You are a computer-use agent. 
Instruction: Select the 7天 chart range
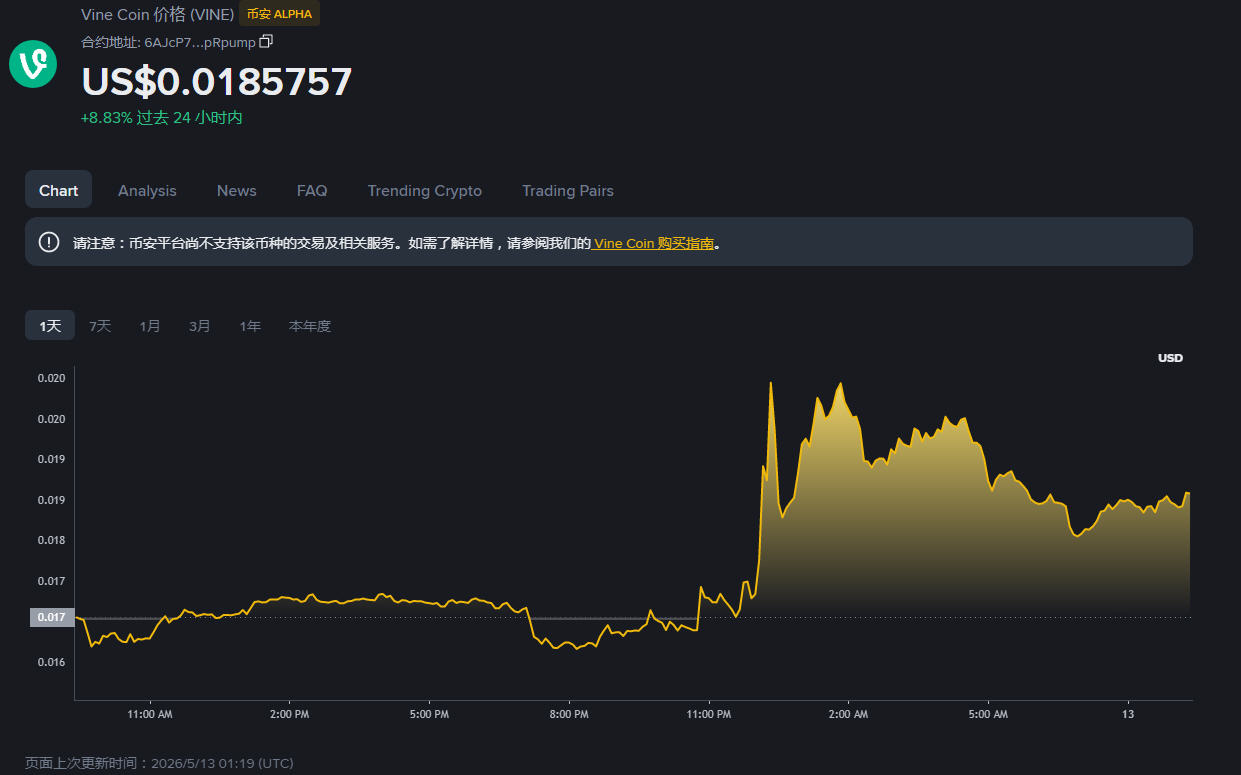tap(100, 326)
